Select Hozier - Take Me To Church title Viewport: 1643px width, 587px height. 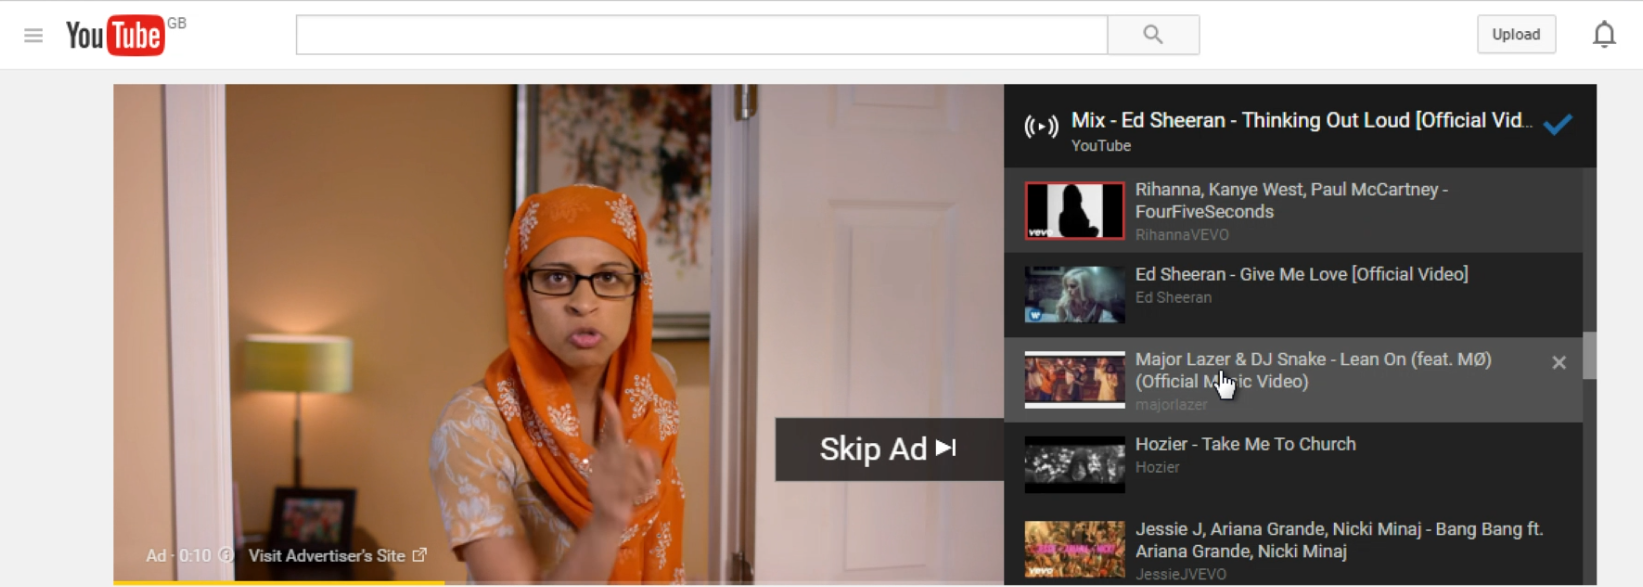(1245, 444)
